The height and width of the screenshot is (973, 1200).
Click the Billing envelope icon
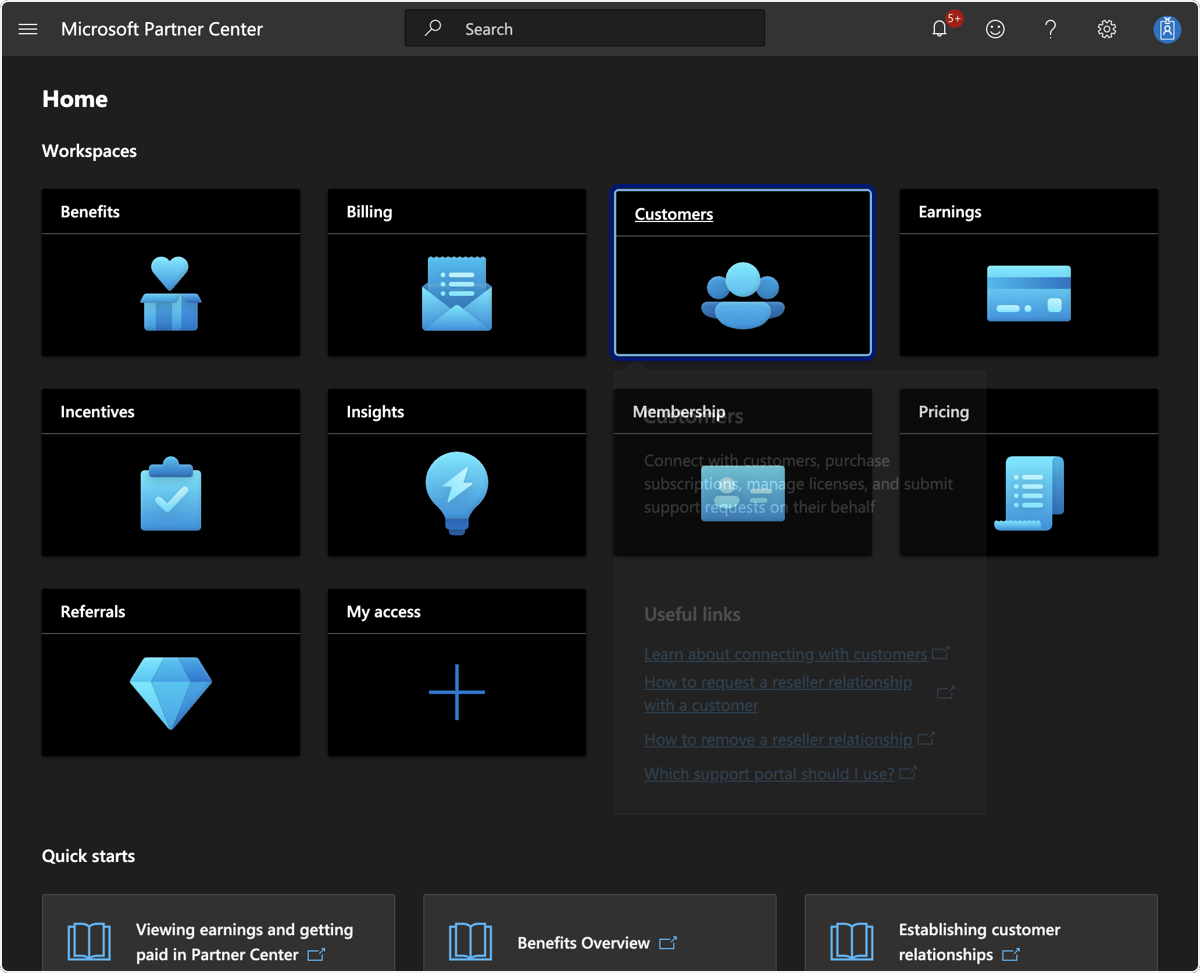(457, 294)
